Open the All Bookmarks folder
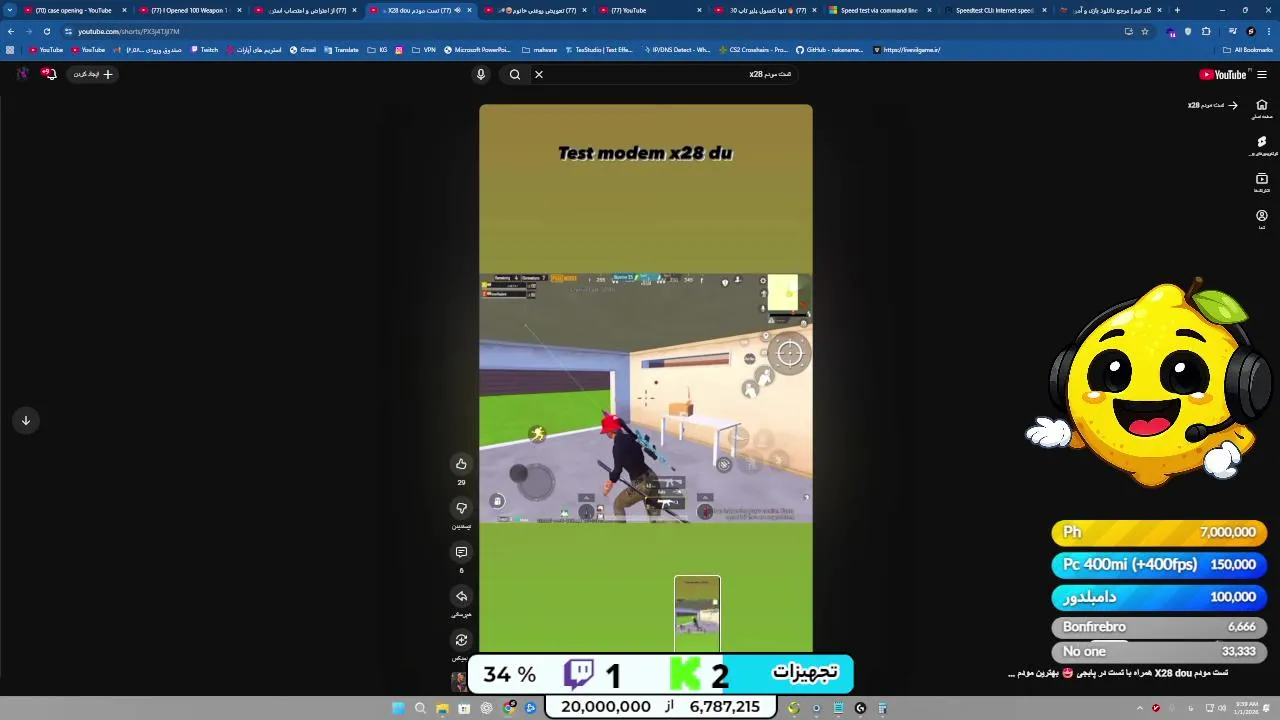The width and height of the screenshot is (1280, 720). click(x=1247, y=49)
